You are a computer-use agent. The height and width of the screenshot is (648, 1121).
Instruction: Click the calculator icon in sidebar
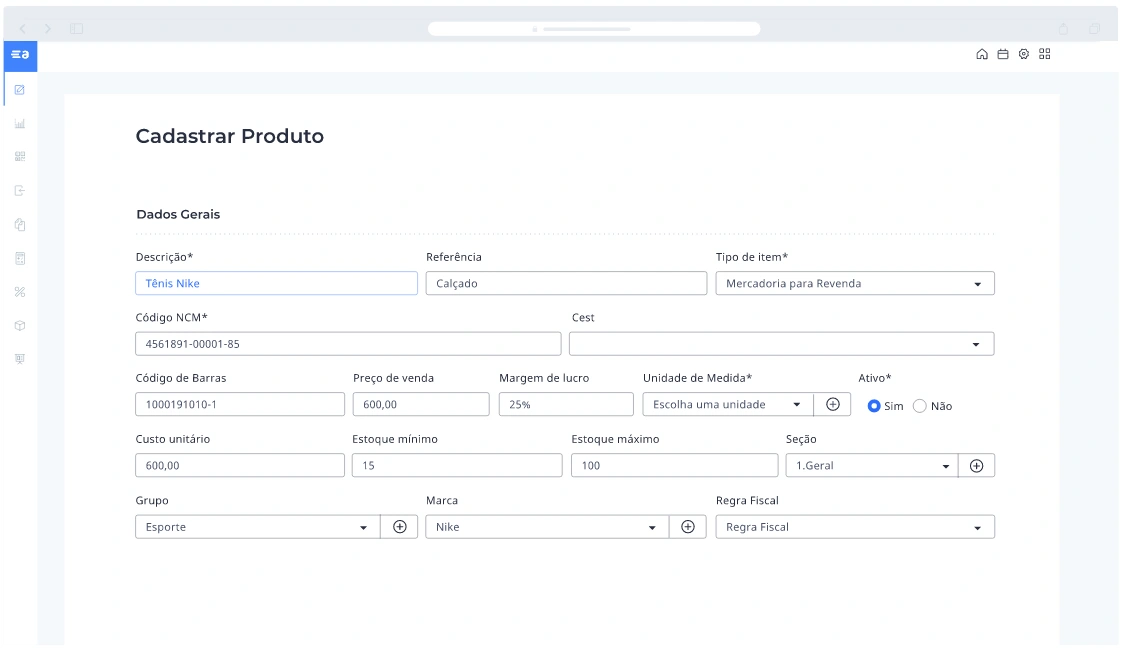[20, 258]
